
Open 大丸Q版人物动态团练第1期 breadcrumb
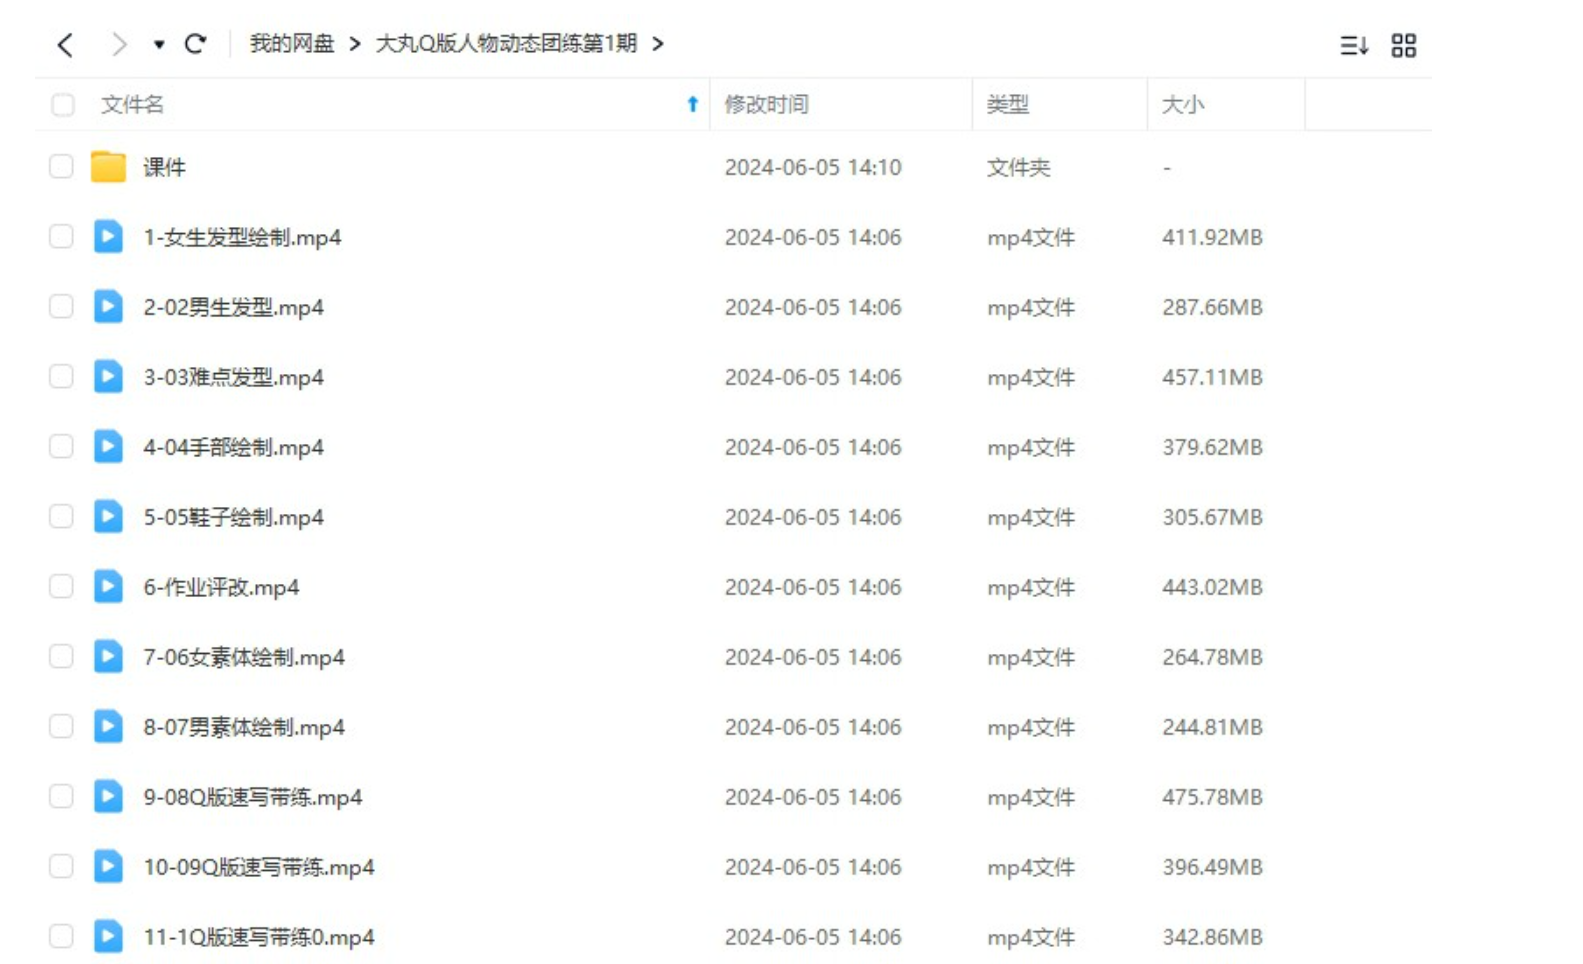506,44
